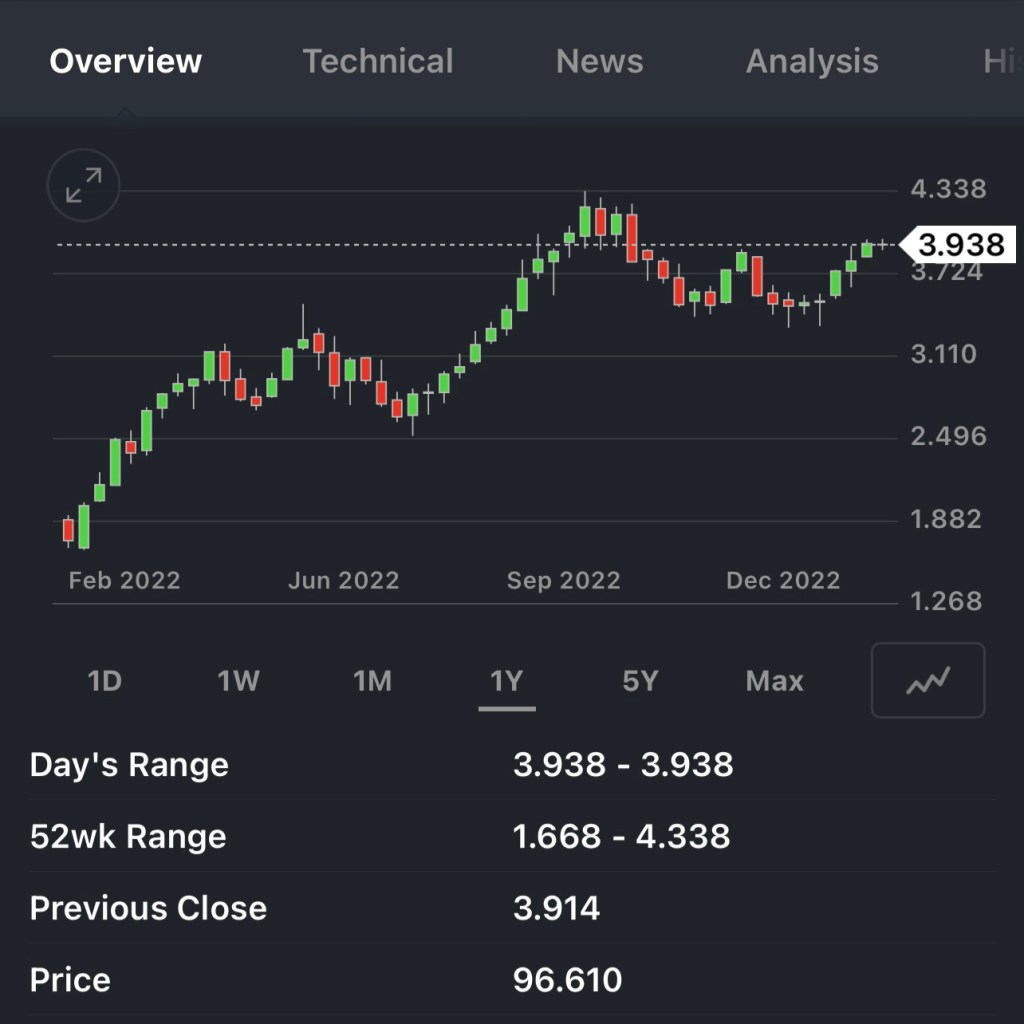Viewport: 1024px width, 1024px height.
Task: Expand chart to fullscreen view
Action: pyautogui.click(x=83, y=185)
